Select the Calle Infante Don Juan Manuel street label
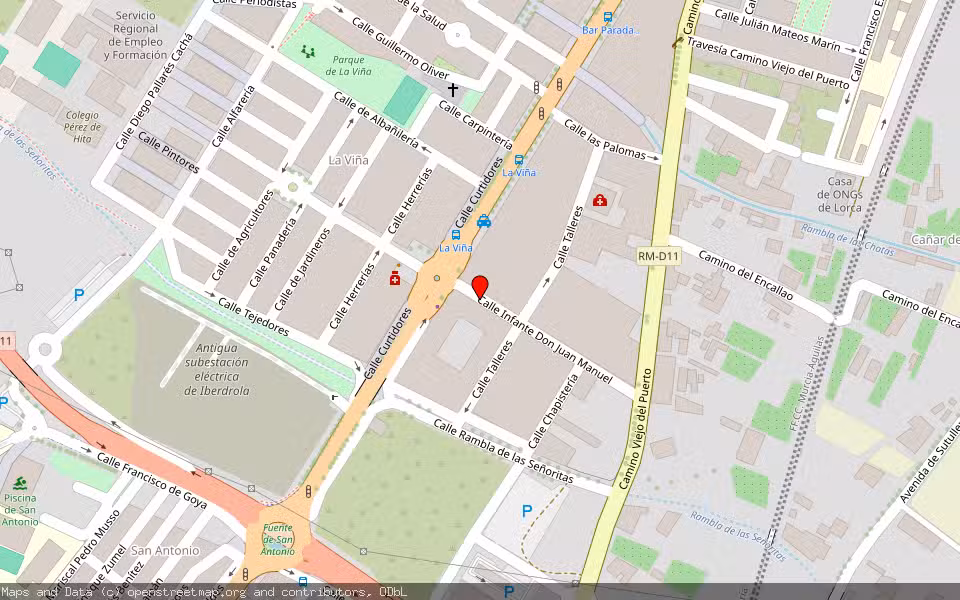 [545, 341]
